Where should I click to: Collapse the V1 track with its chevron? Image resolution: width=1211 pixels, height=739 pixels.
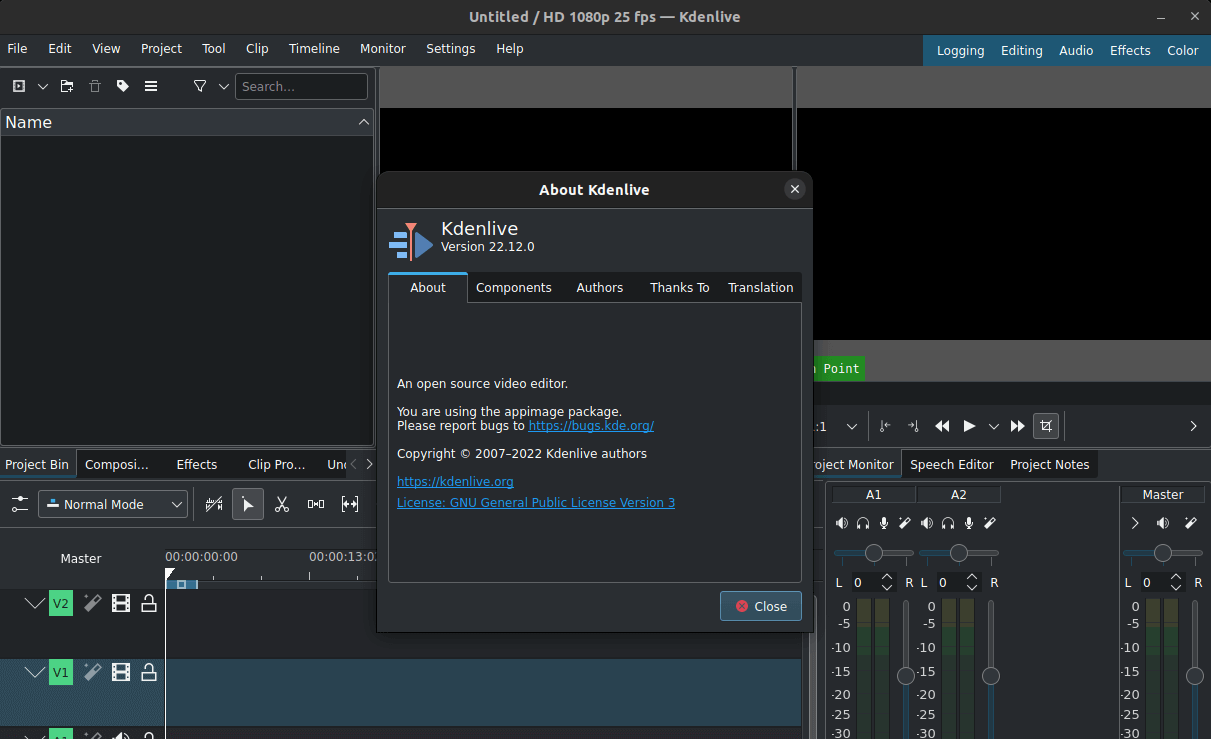click(35, 672)
